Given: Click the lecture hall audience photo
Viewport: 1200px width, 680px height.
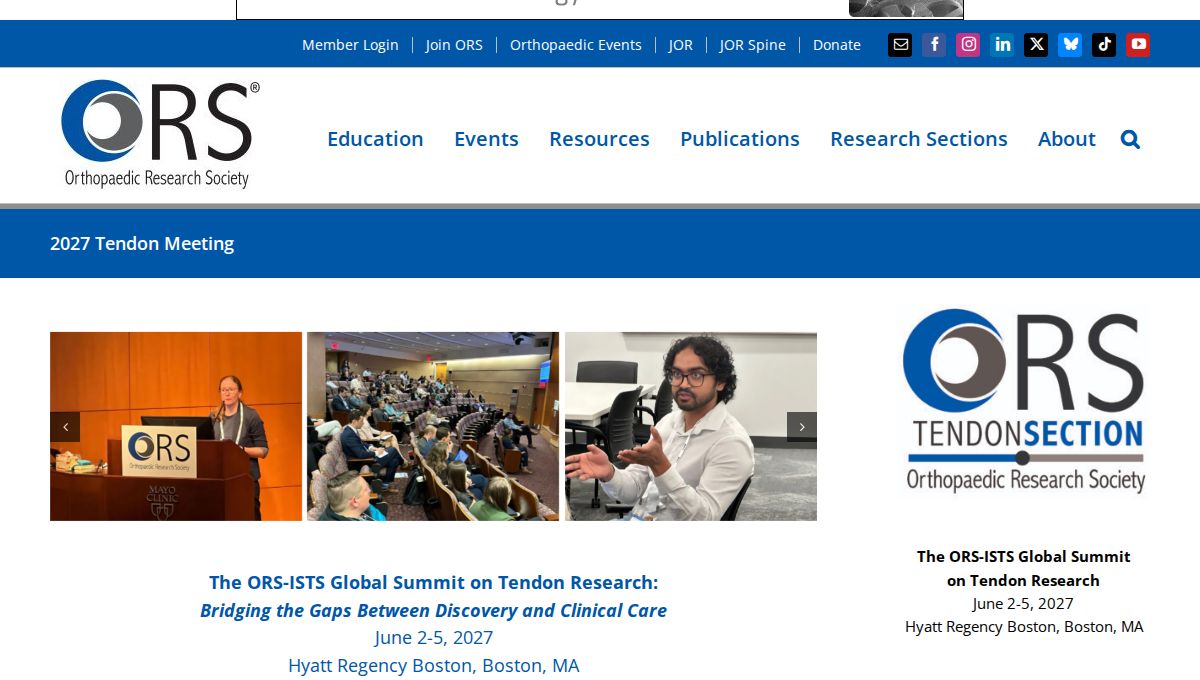Looking at the screenshot, I should 433,426.
